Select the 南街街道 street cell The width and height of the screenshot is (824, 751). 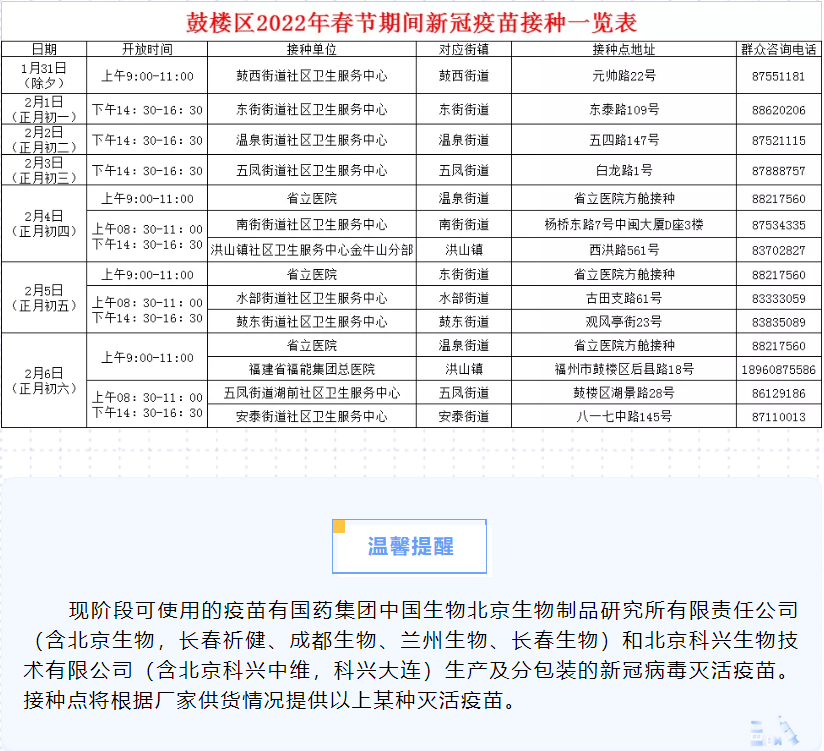tap(464, 224)
